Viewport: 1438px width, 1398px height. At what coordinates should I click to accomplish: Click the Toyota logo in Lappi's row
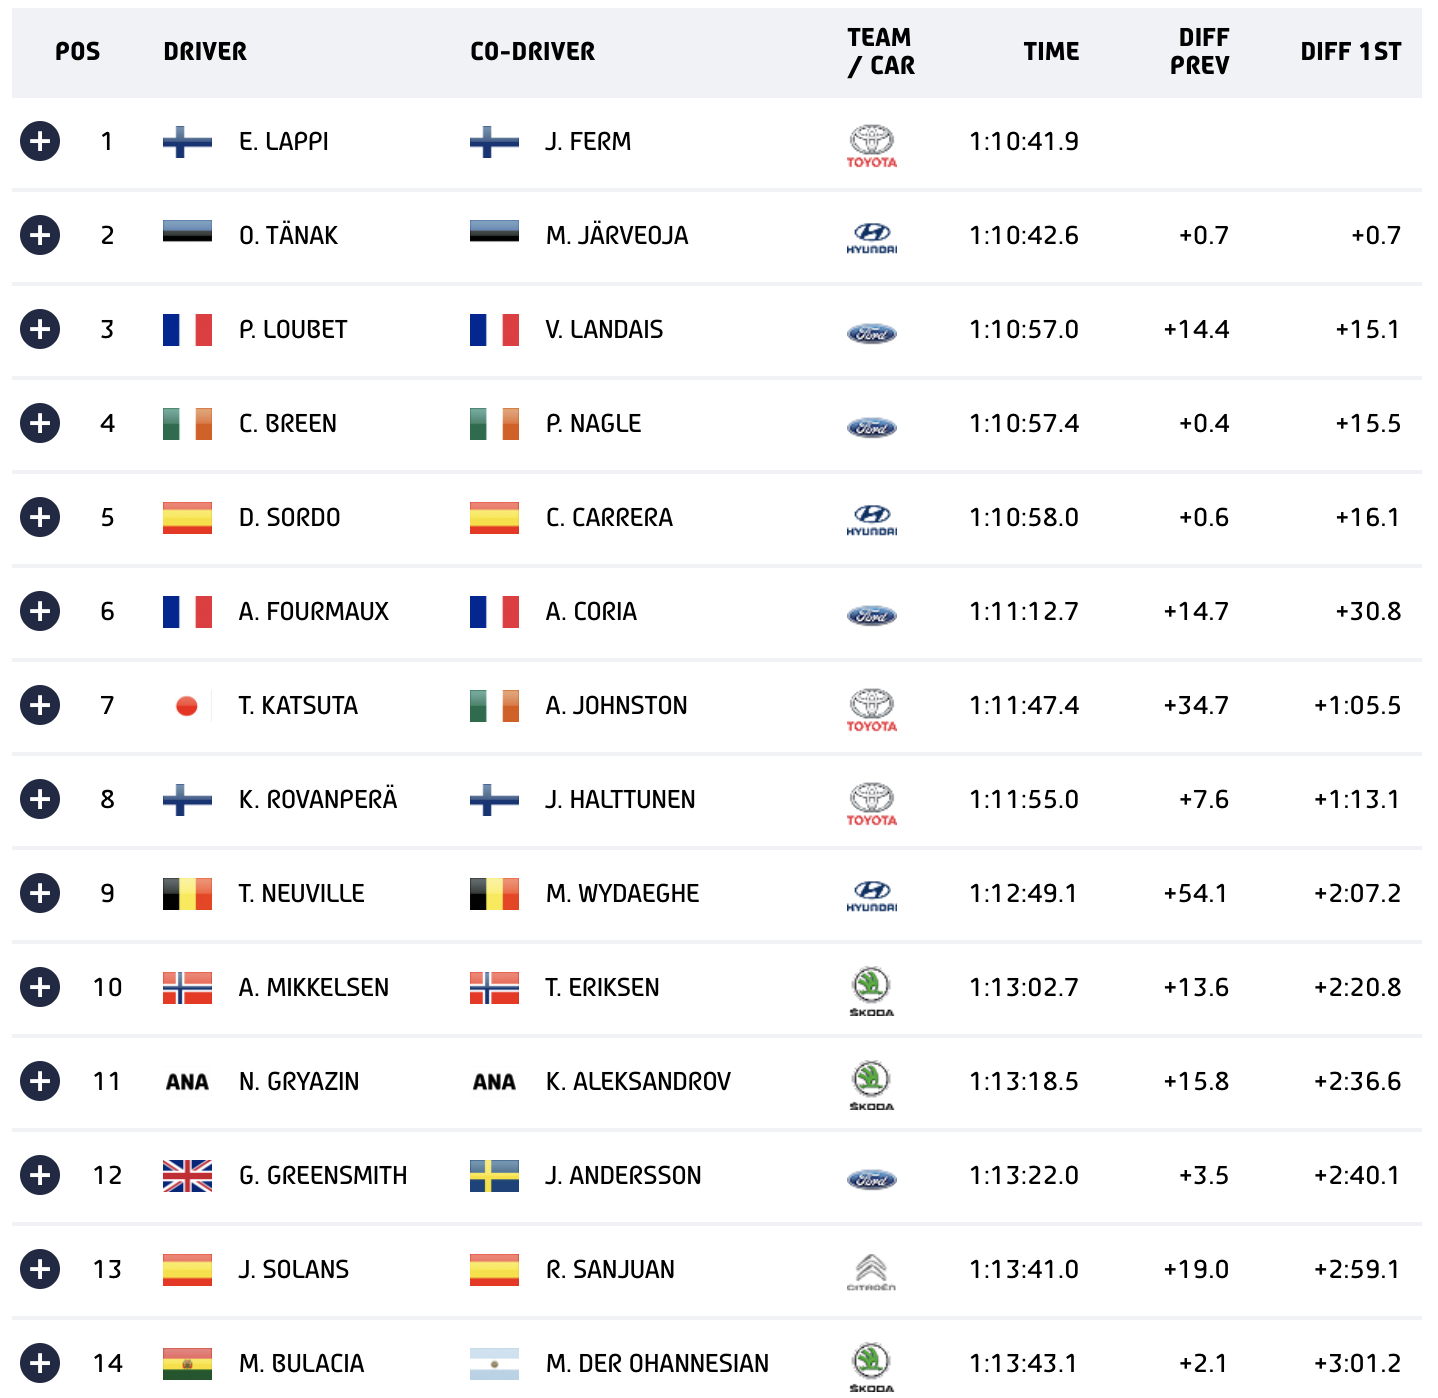tap(871, 146)
